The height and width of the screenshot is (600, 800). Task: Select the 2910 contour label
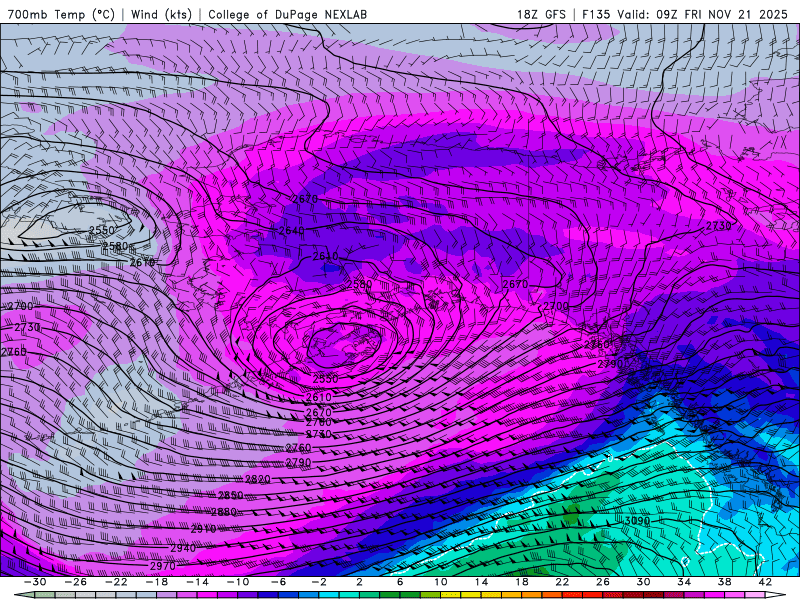[203, 530]
